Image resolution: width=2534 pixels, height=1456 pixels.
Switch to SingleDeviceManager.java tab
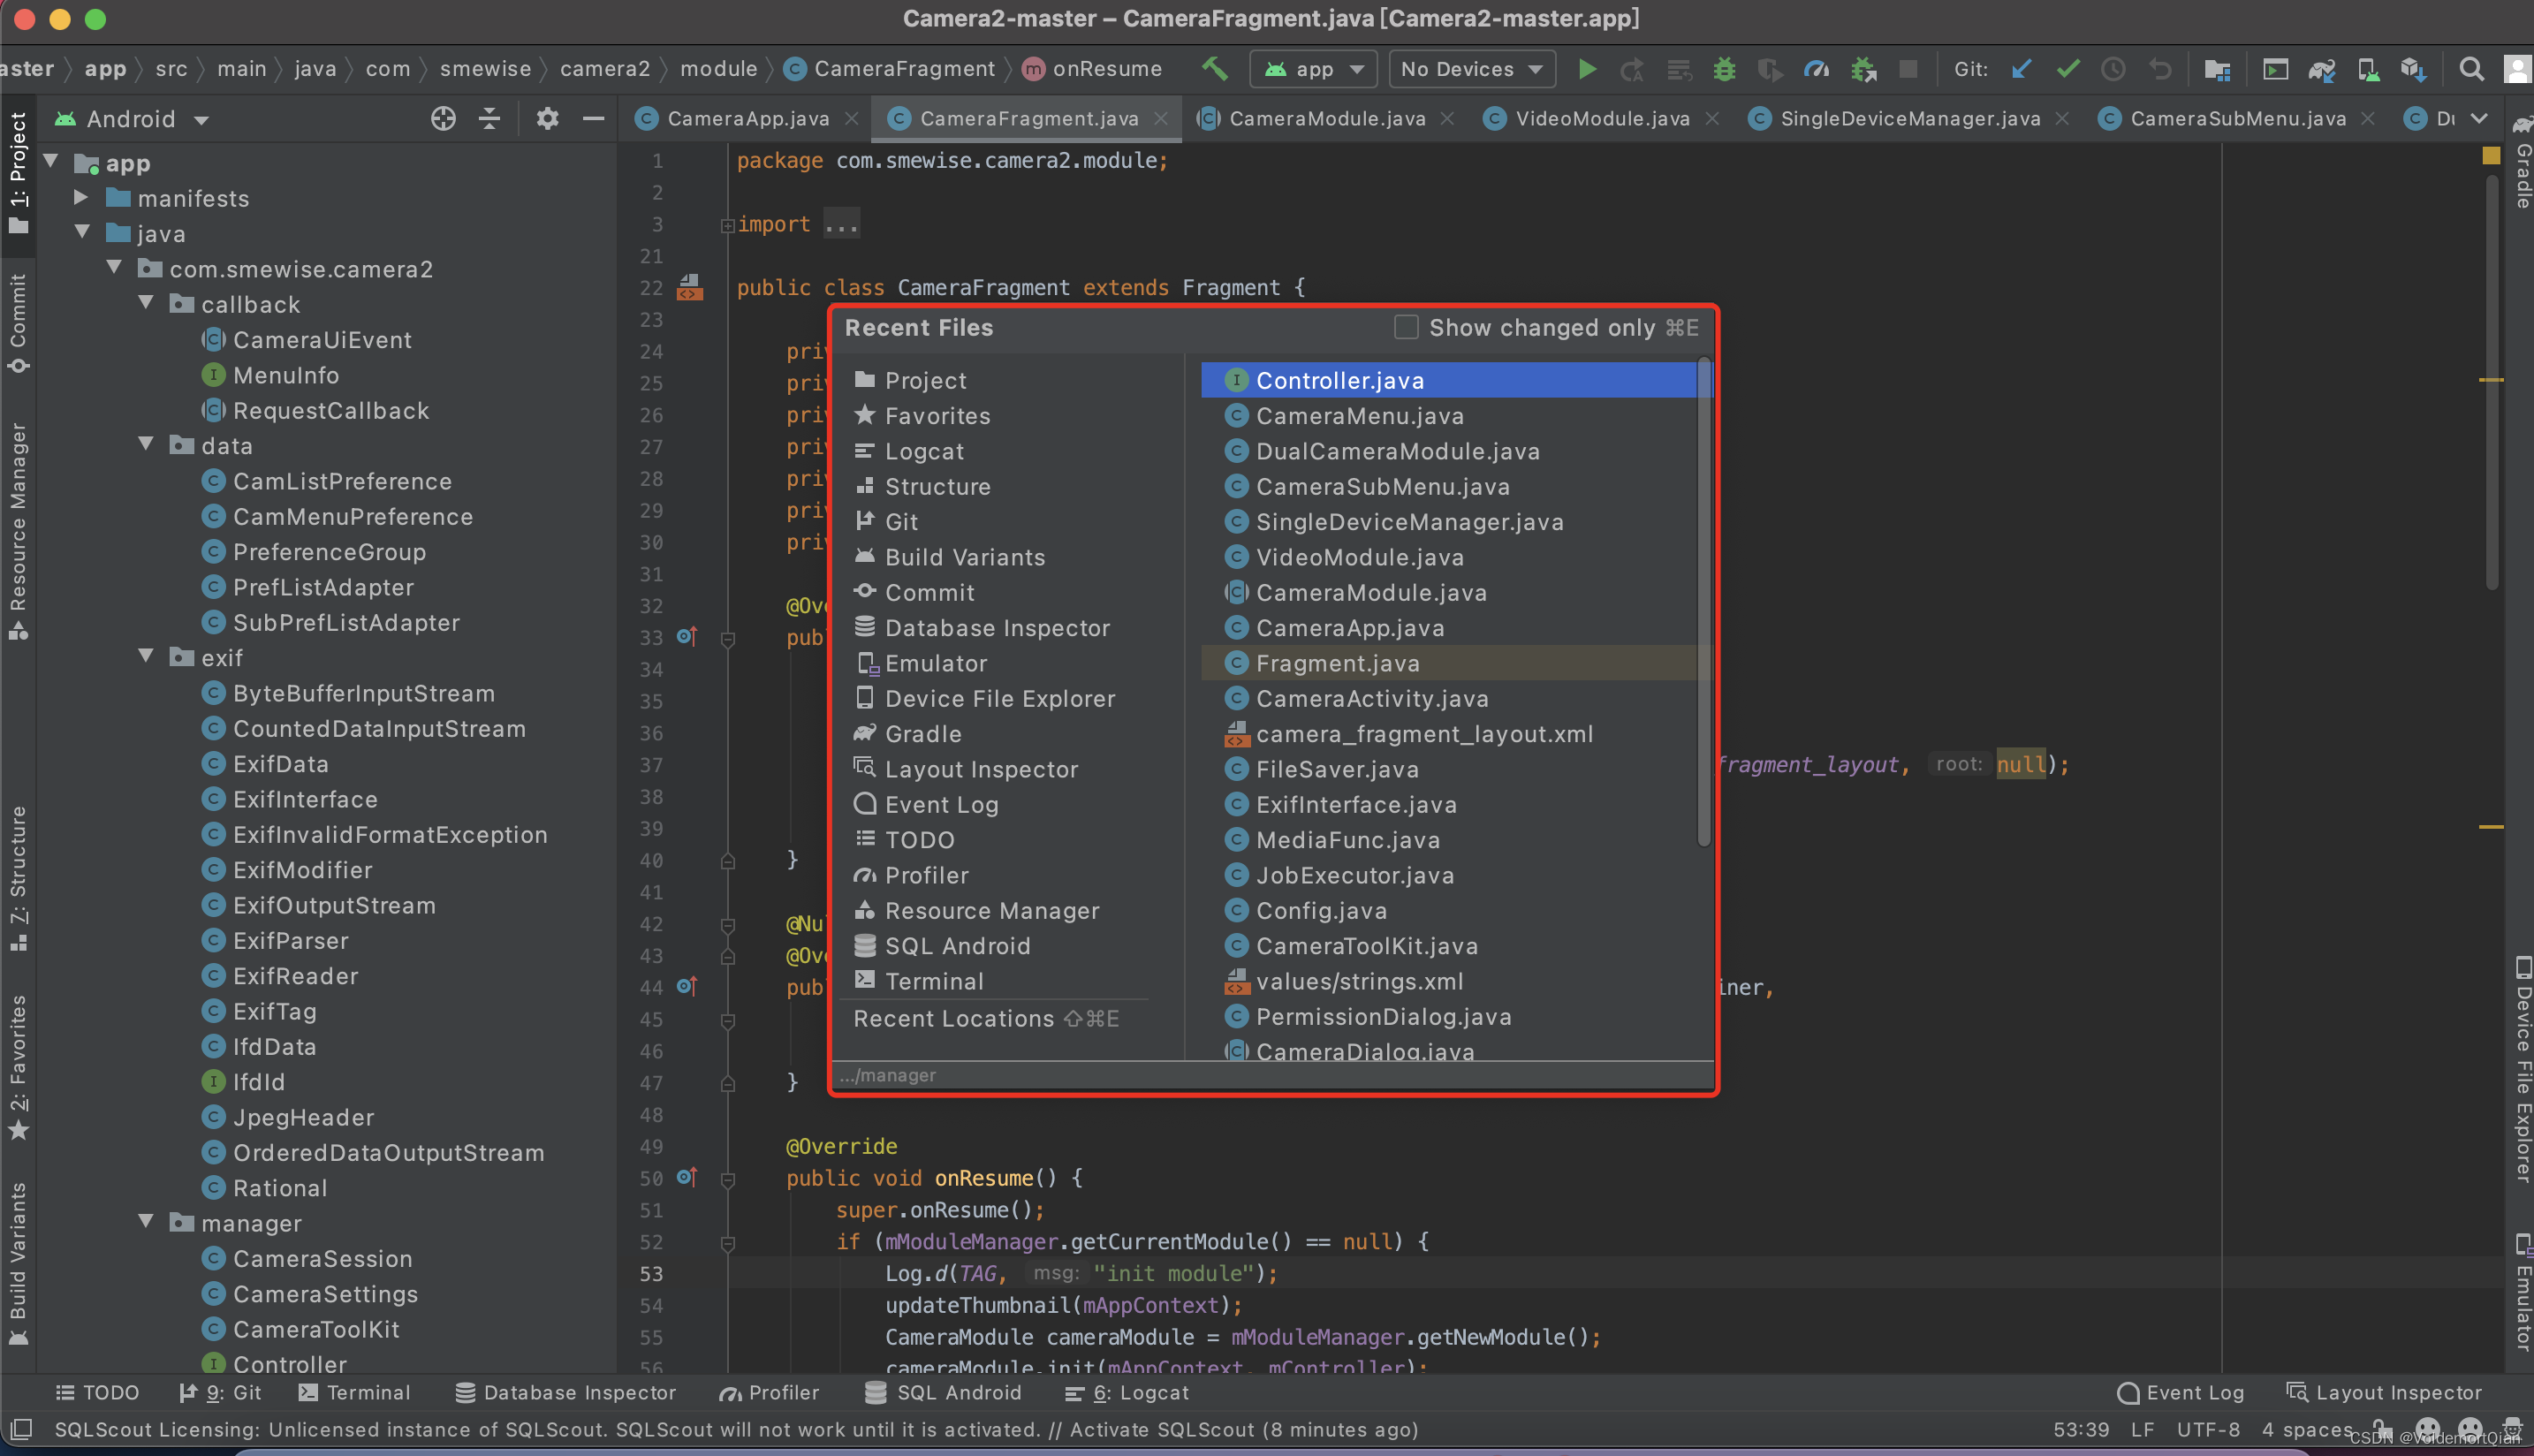coord(1909,119)
